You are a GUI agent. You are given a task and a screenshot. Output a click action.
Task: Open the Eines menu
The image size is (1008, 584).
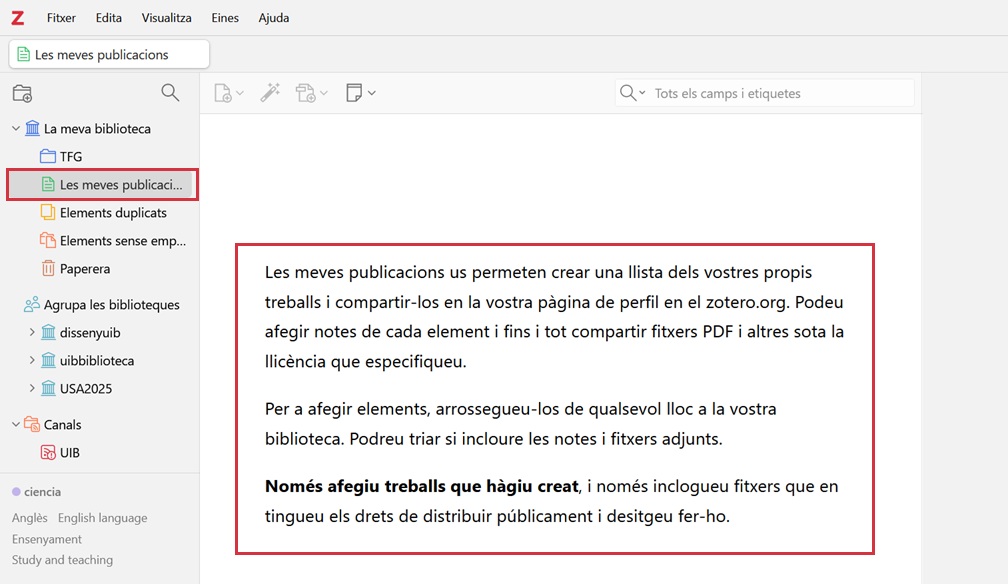tap(225, 18)
